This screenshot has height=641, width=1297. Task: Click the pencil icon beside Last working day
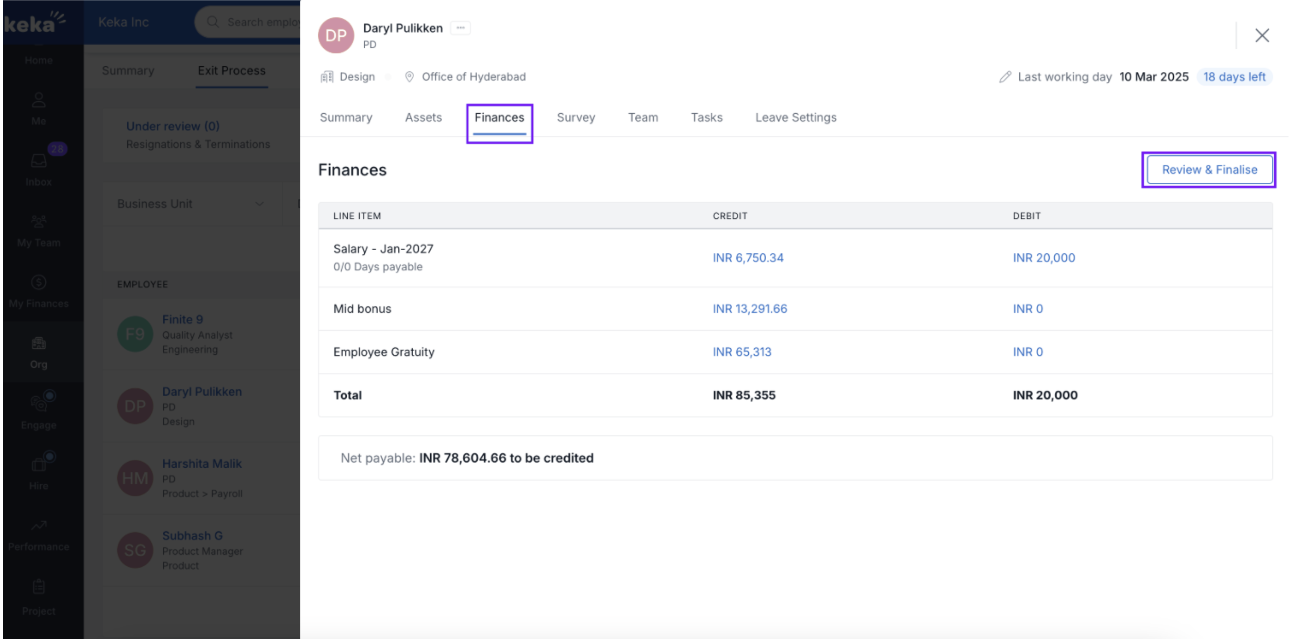[x=1004, y=77]
